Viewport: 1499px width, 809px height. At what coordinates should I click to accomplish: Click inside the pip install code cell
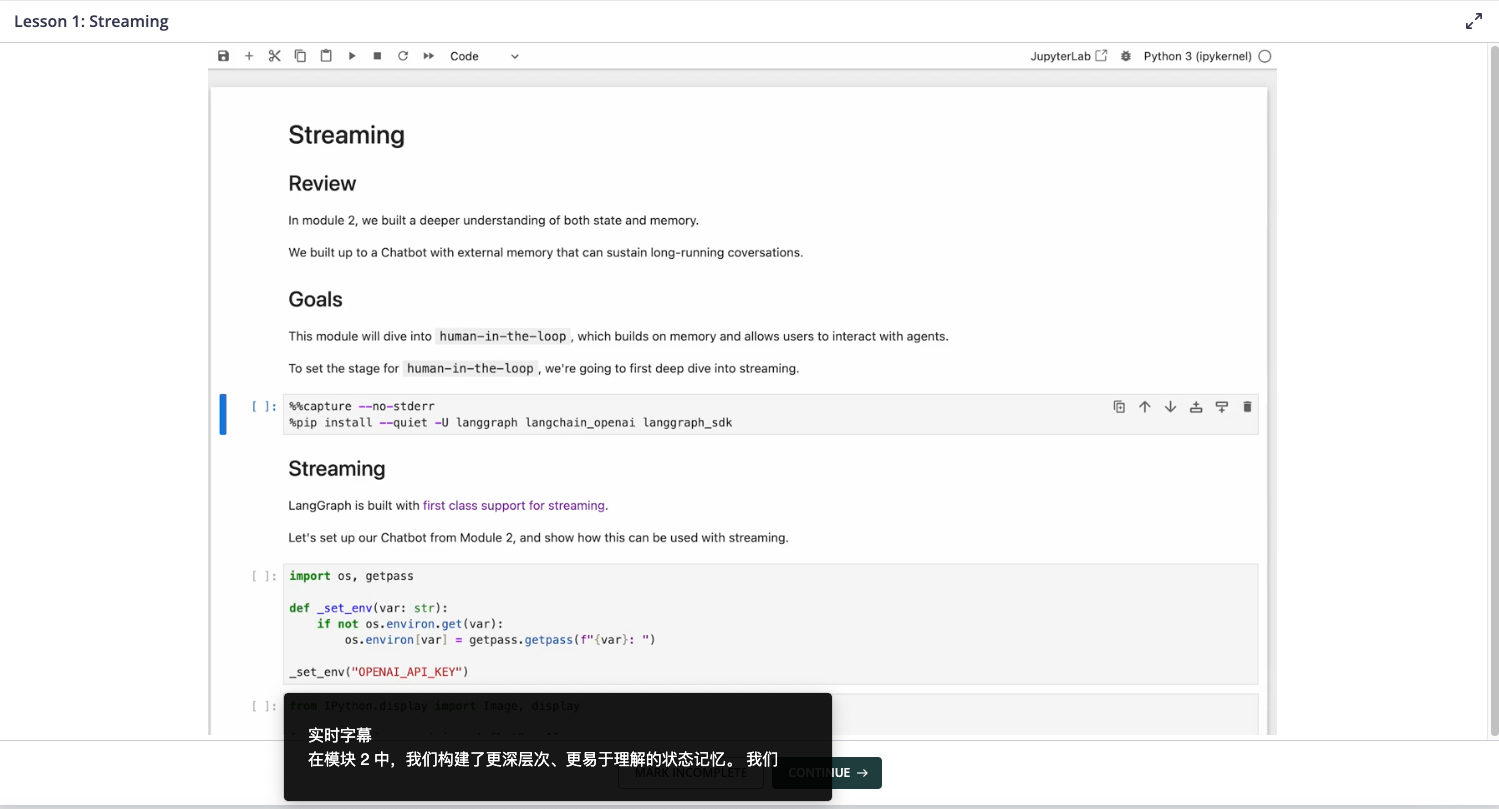[x=770, y=414]
